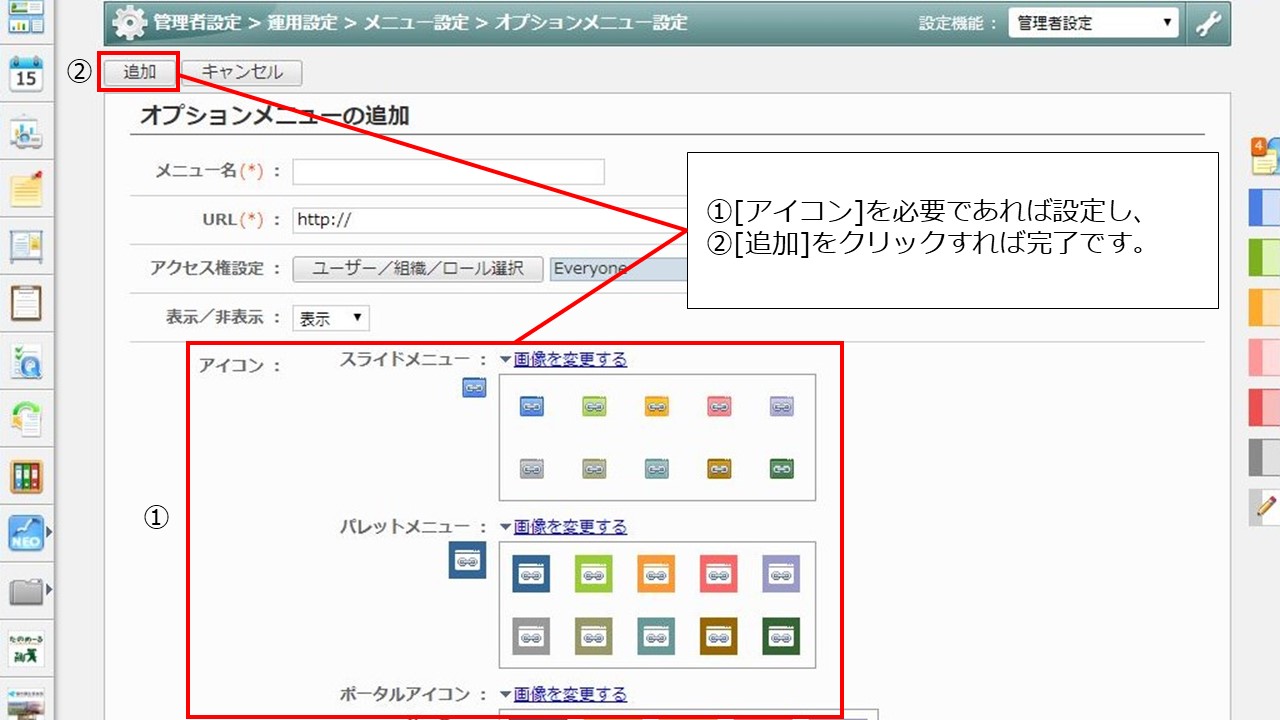
Task: Open the blue NEO chart icon
Action: coord(26,533)
